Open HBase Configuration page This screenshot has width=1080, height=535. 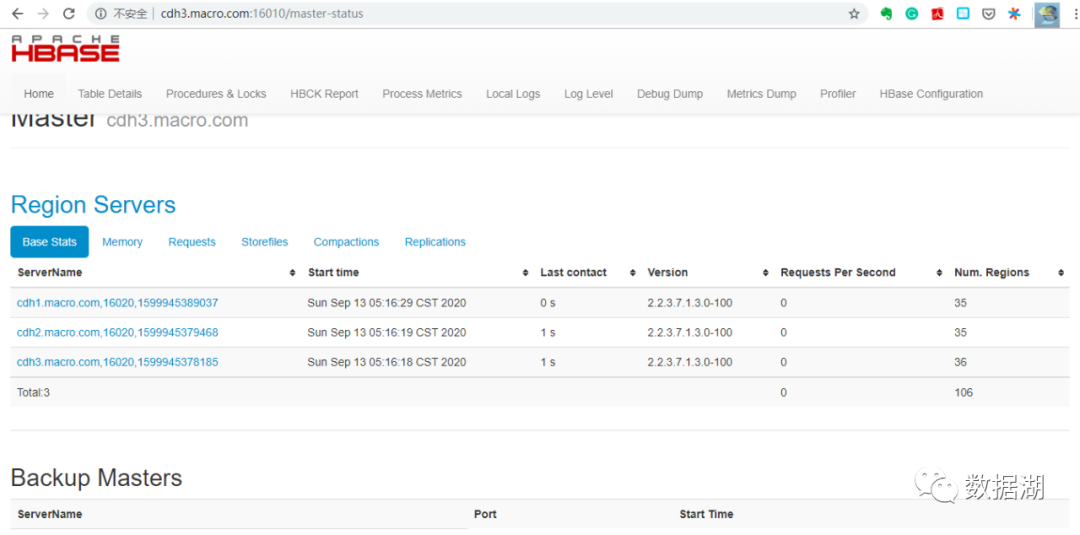pos(931,94)
